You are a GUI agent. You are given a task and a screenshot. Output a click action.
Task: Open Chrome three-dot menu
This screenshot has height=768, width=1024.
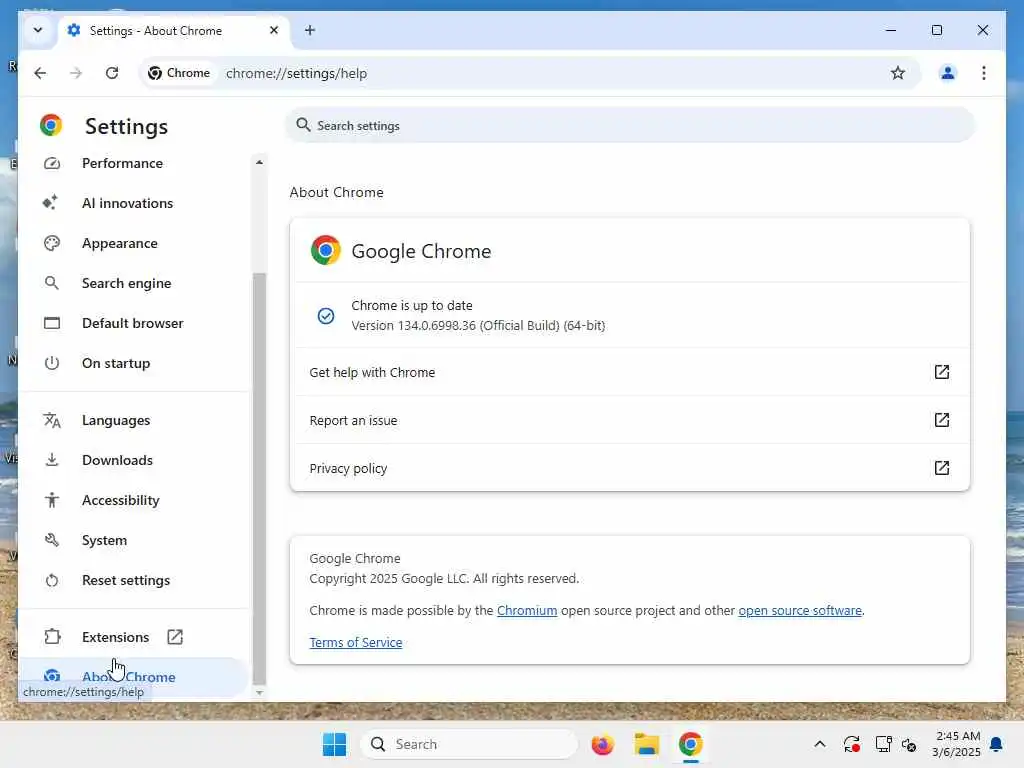984,73
